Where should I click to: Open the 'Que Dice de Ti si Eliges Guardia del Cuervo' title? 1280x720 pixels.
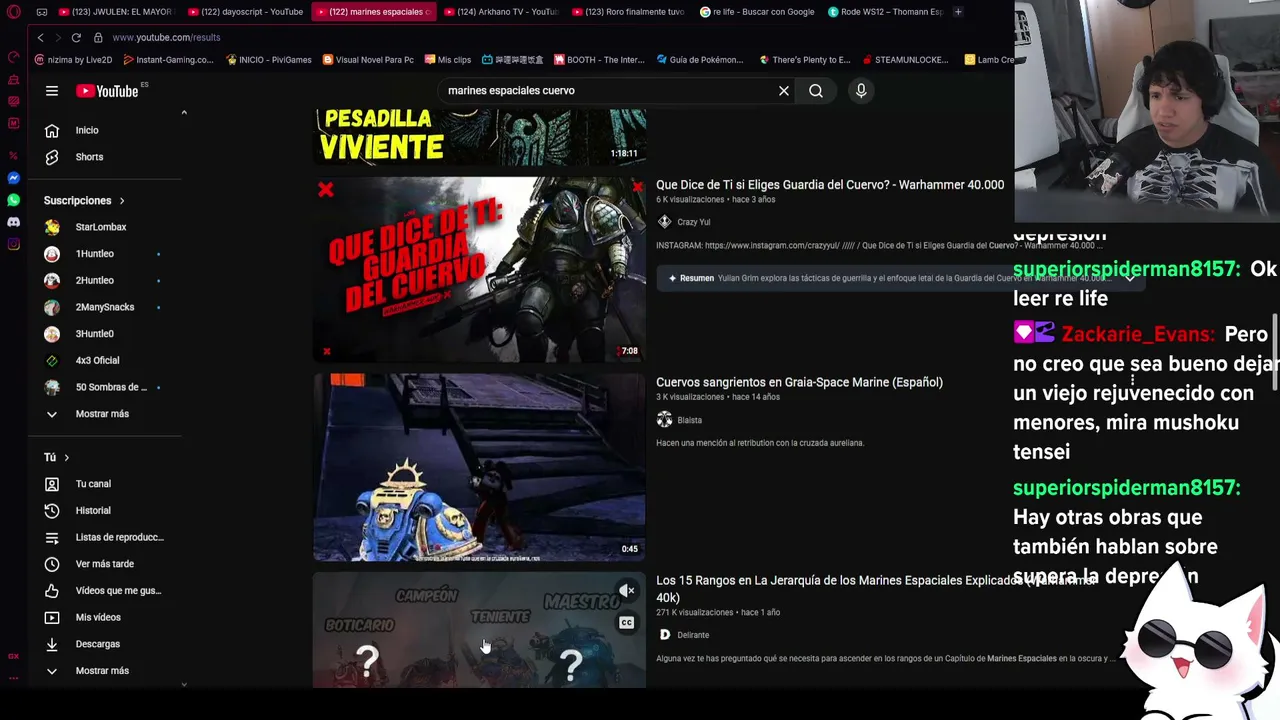(830, 185)
